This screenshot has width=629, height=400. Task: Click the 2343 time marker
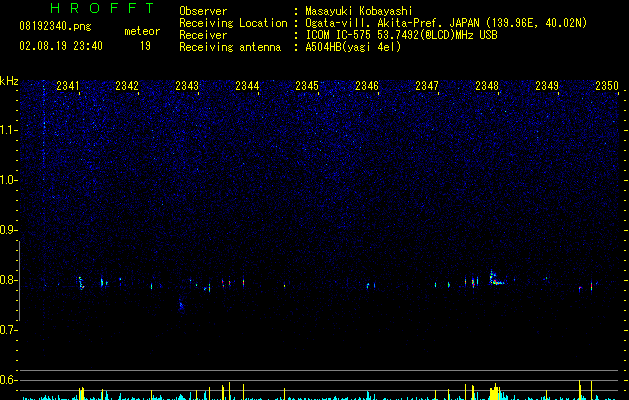[x=187, y=85]
